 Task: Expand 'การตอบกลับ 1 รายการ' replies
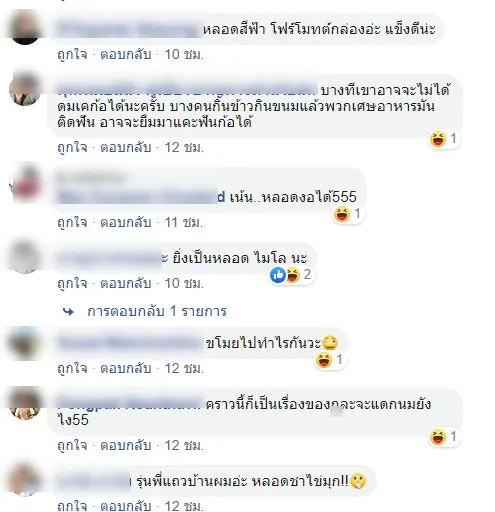click(x=157, y=311)
